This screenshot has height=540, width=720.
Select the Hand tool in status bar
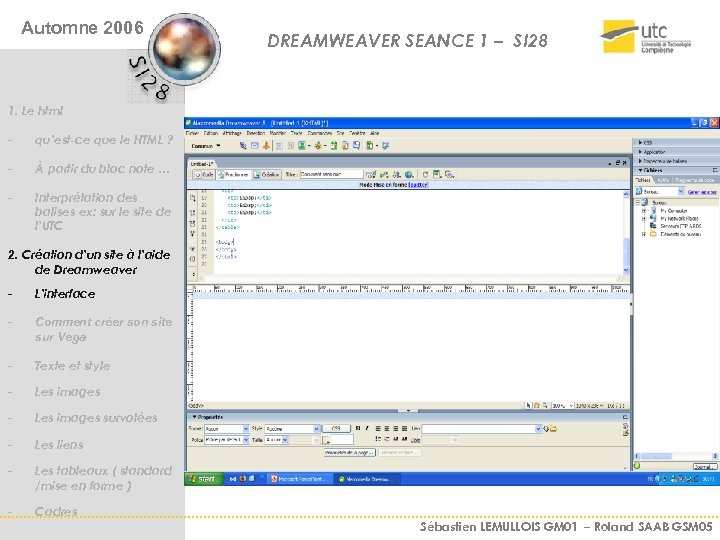536,405
